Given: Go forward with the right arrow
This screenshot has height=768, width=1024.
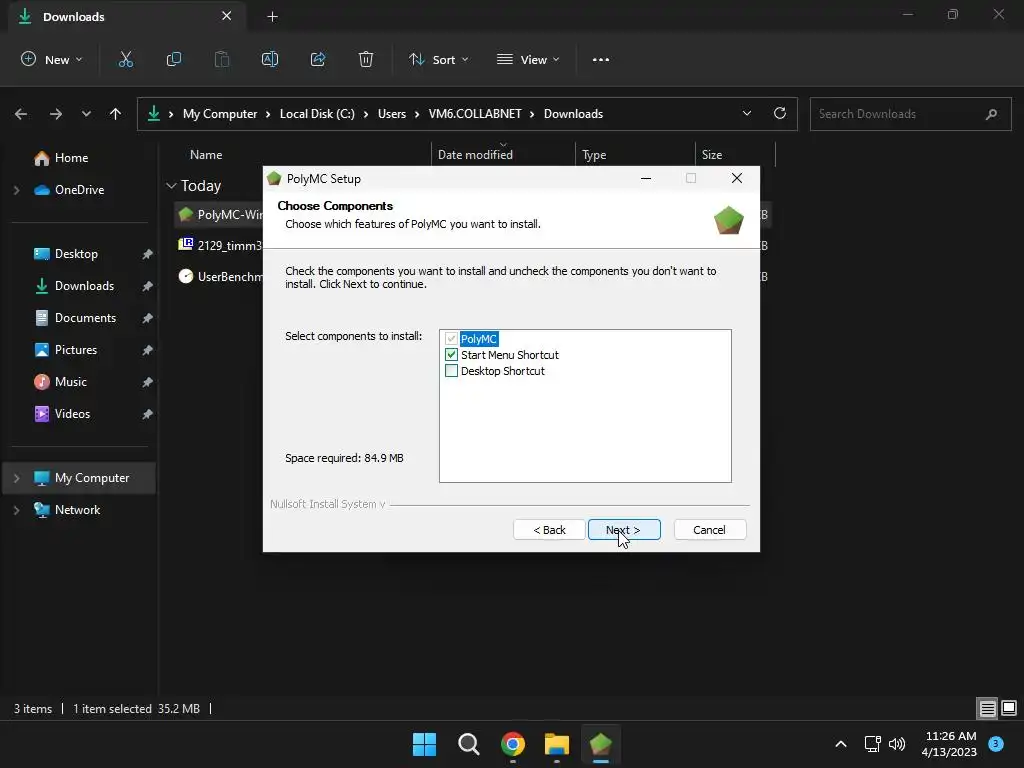Looking at the screenshot, I should [56, 114].
